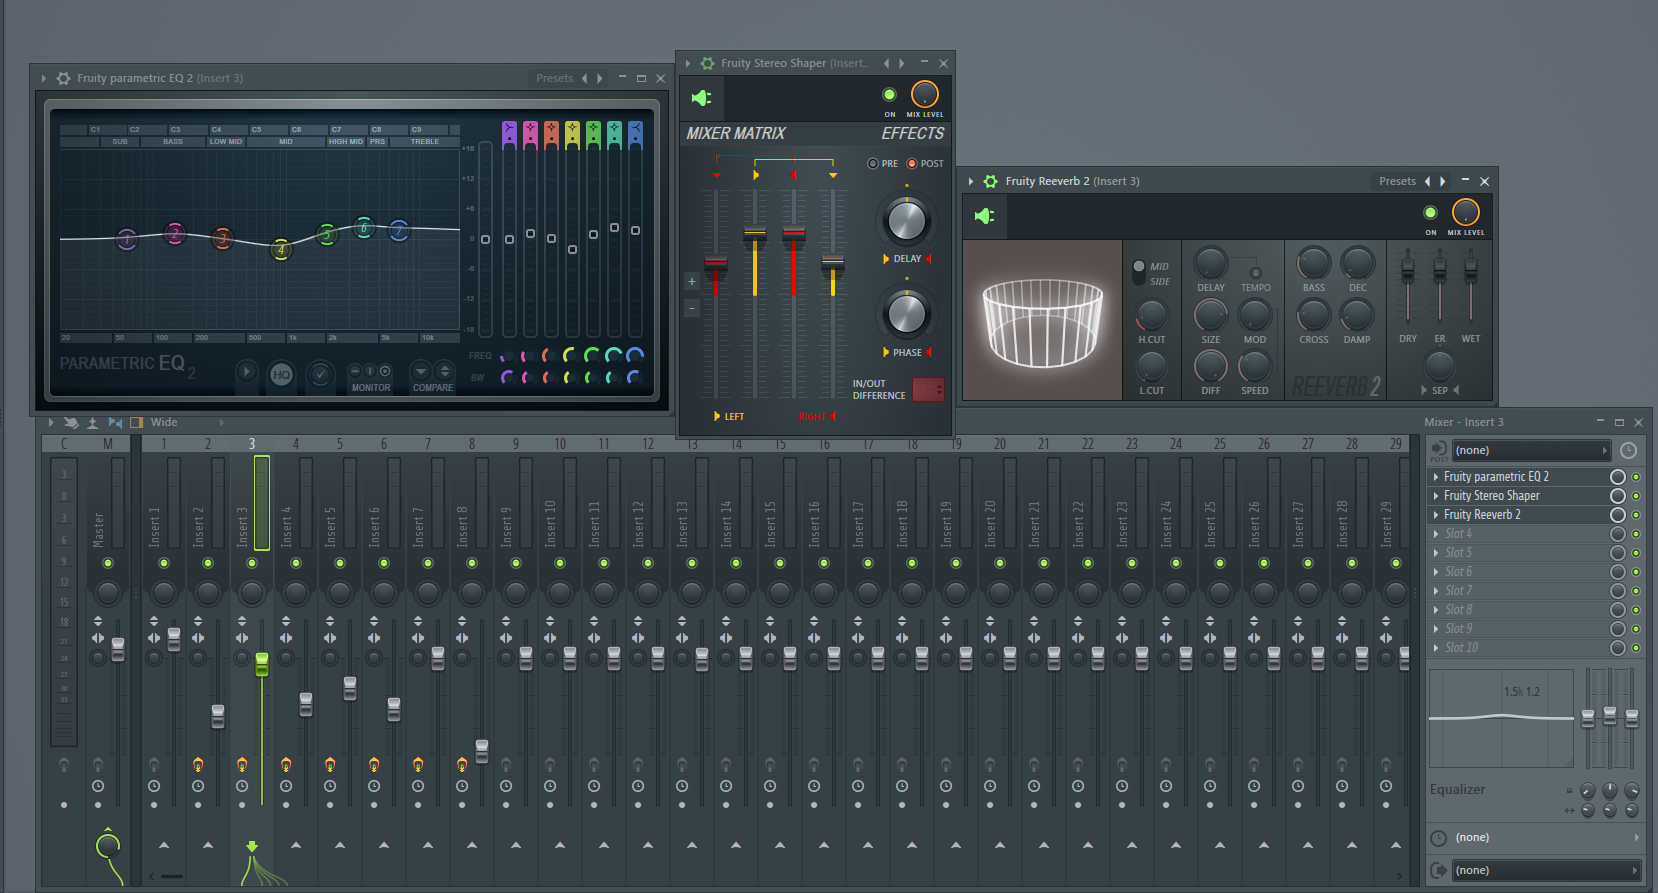Screen dimensions: 1658x893
Task: Click the latency clock icon in mixer panel
Action: coord(1628,450)
